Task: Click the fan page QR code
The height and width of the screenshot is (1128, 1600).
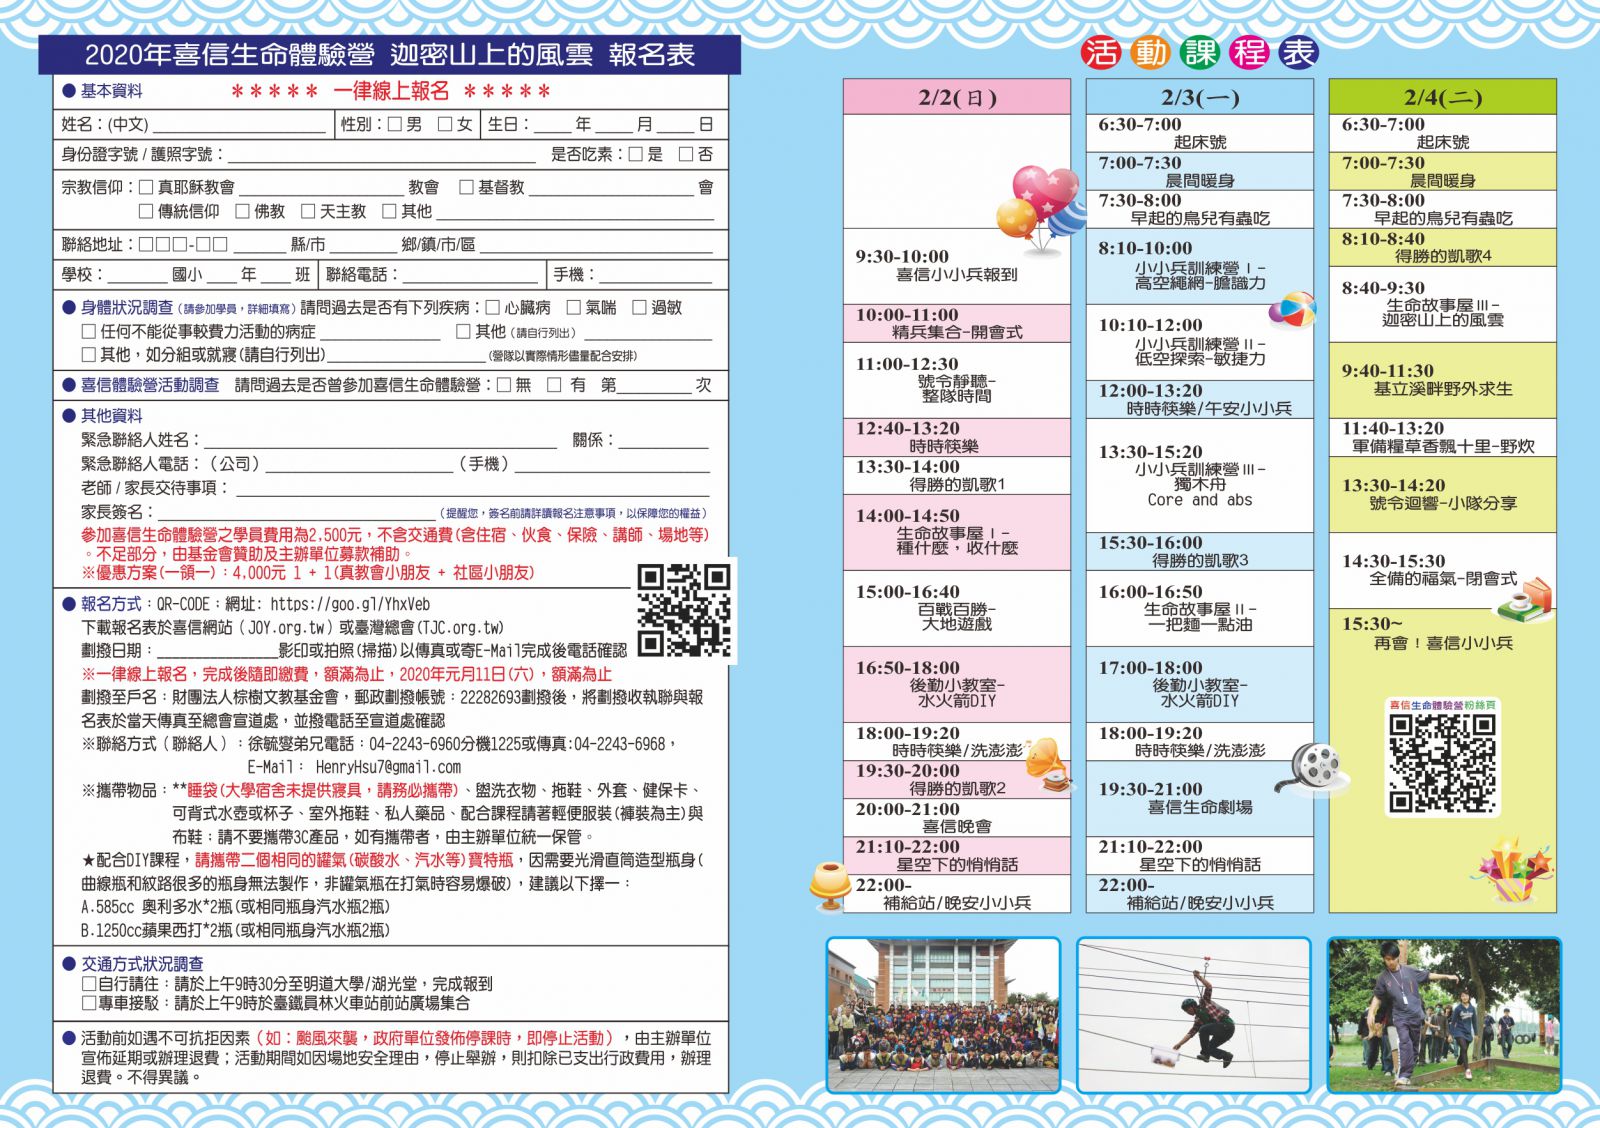Action: click(x=1442, y=763)
